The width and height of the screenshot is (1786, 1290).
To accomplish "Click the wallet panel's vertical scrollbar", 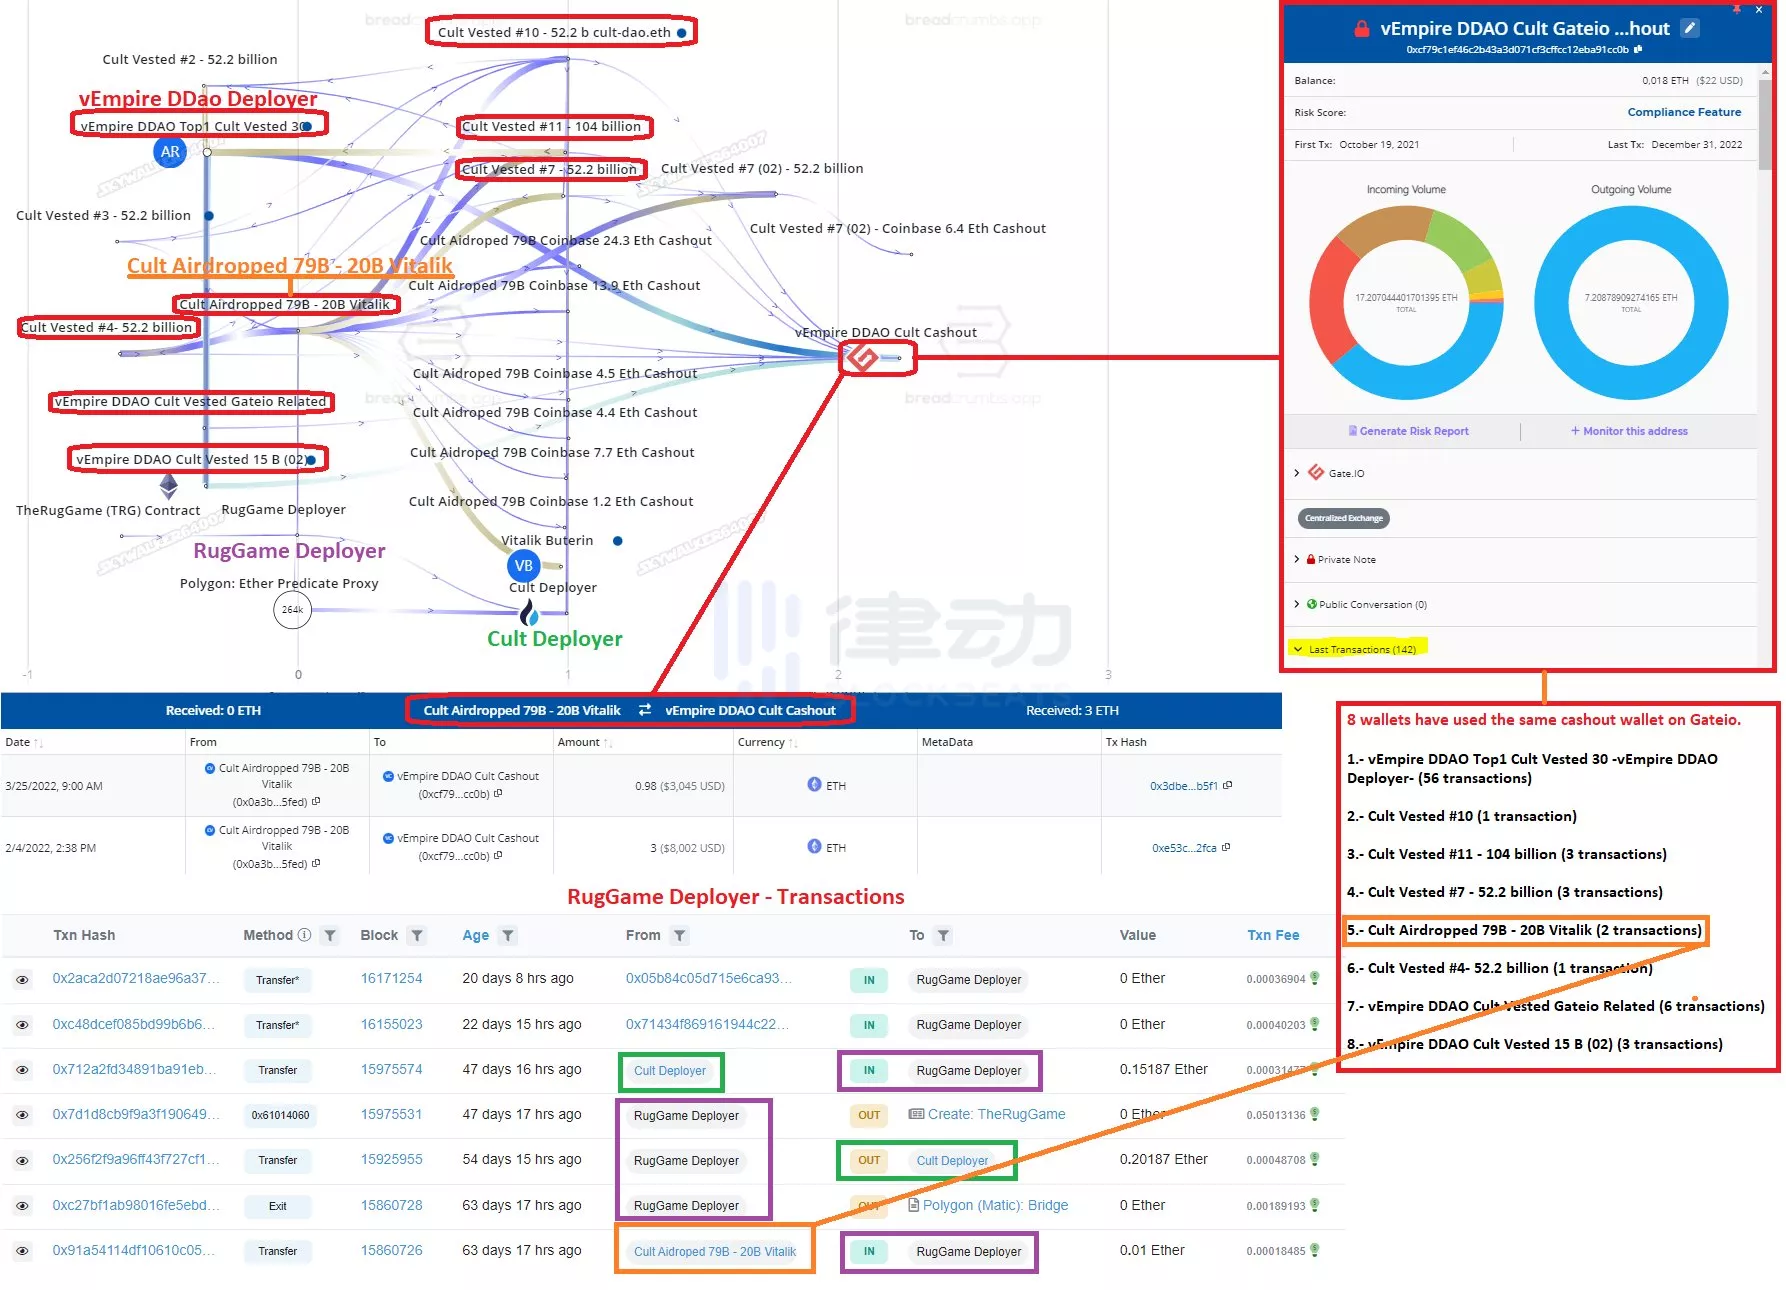I will pos(1765,130).
